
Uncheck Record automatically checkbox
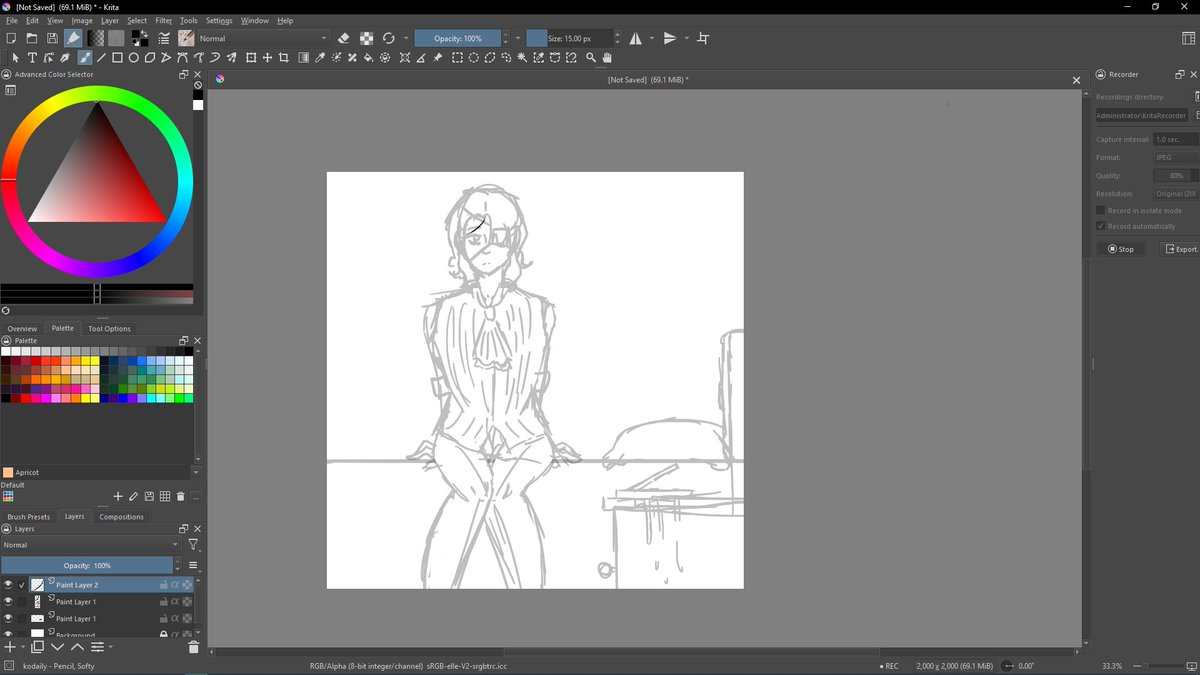click(1101, 226)
